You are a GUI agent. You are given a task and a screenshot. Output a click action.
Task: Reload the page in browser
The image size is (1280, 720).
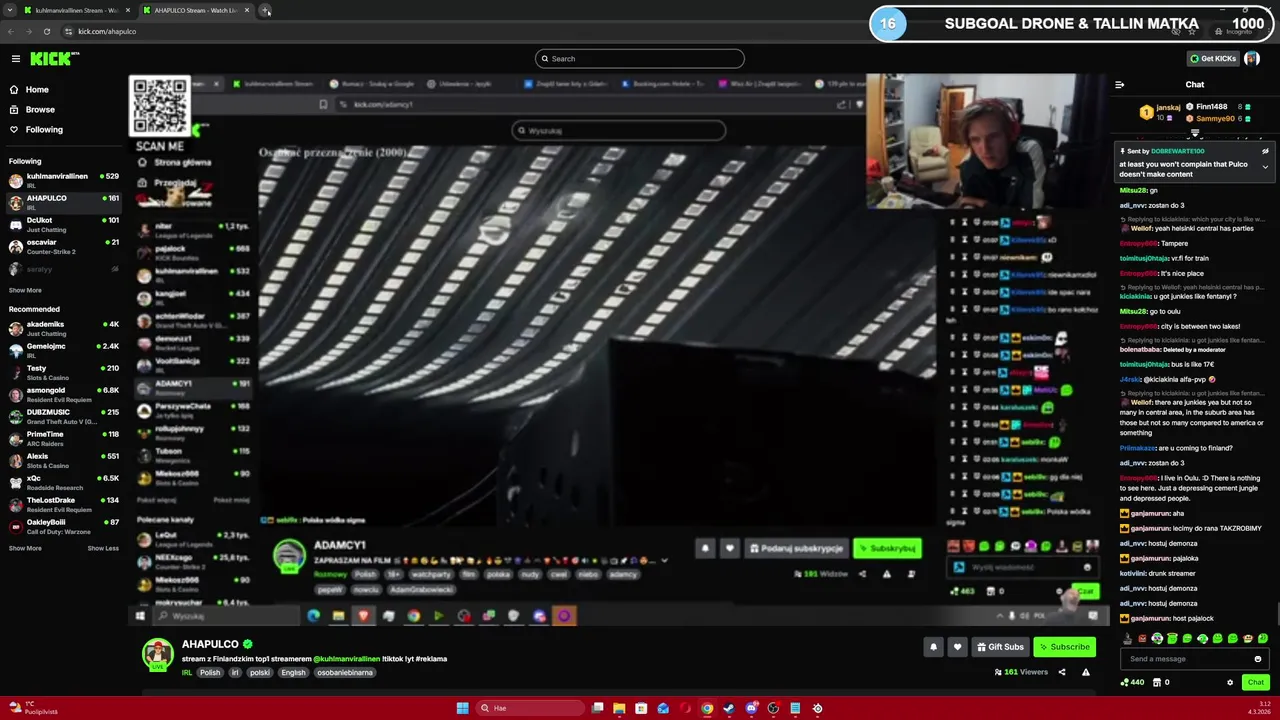tap(47, 31)
